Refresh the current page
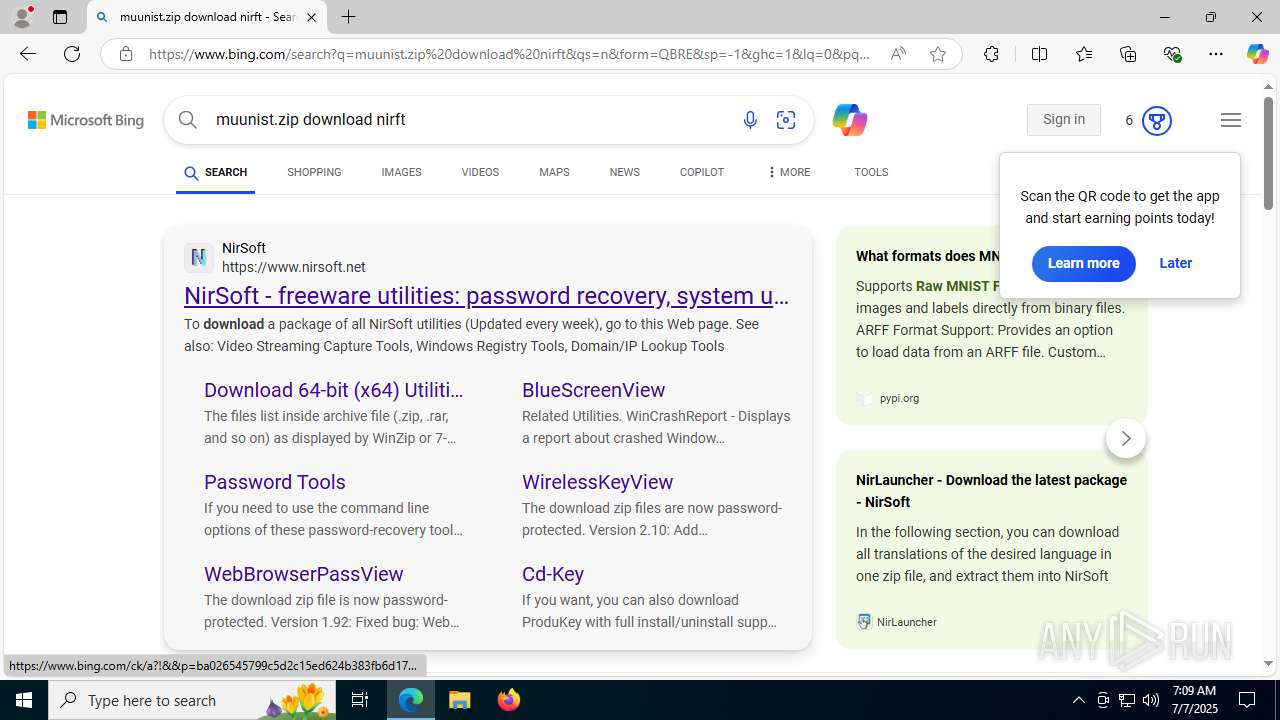The width and height of the screenshot is (1280, 720). point(72,54)
